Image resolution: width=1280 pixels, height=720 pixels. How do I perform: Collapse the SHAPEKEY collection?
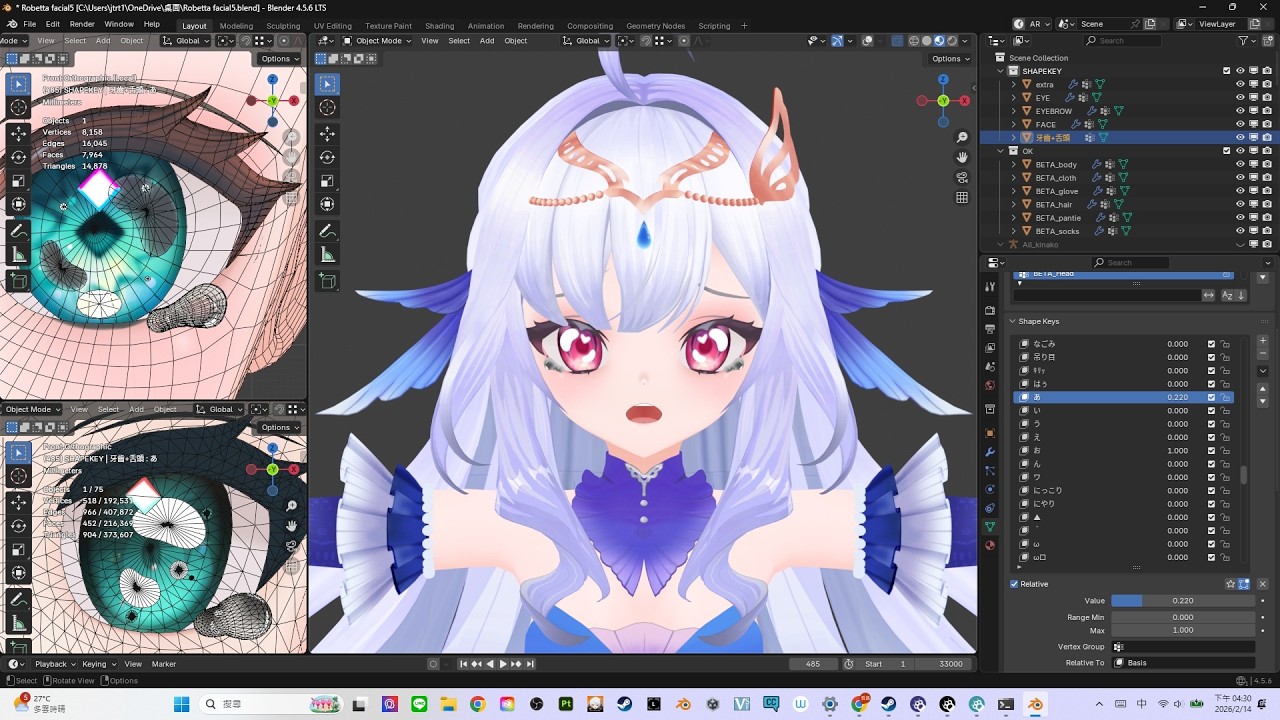pyautogui.click(x=1000, y=71)
